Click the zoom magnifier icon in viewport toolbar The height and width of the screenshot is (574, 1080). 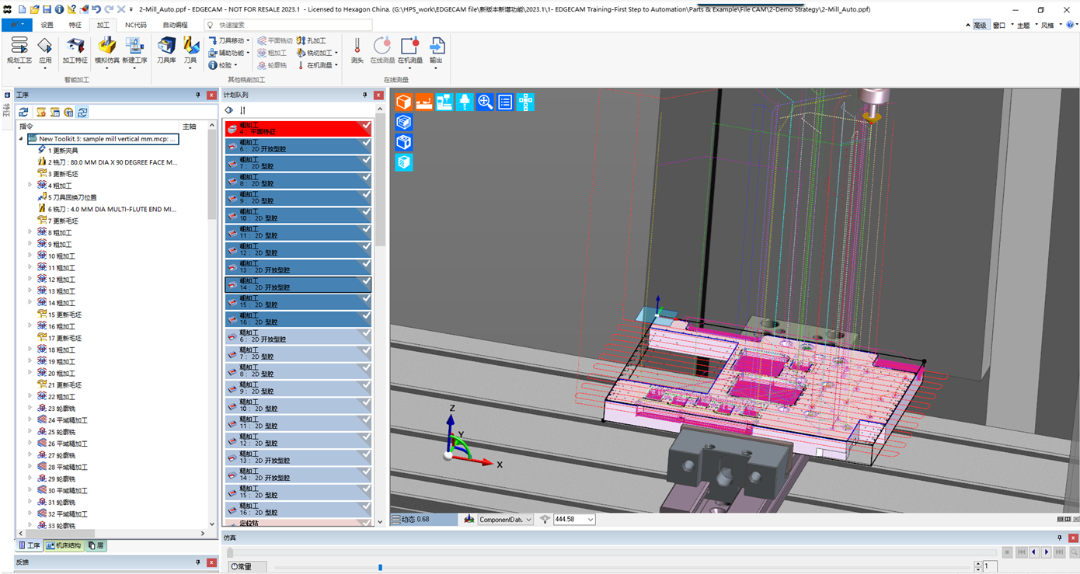(485, 103)
